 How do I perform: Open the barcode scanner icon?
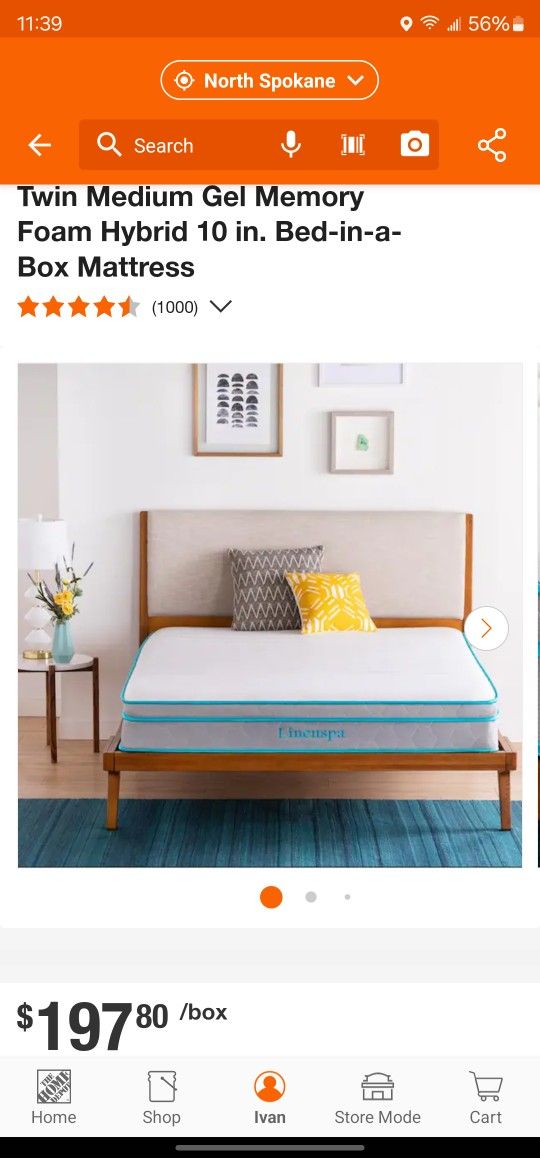[352, 145]
